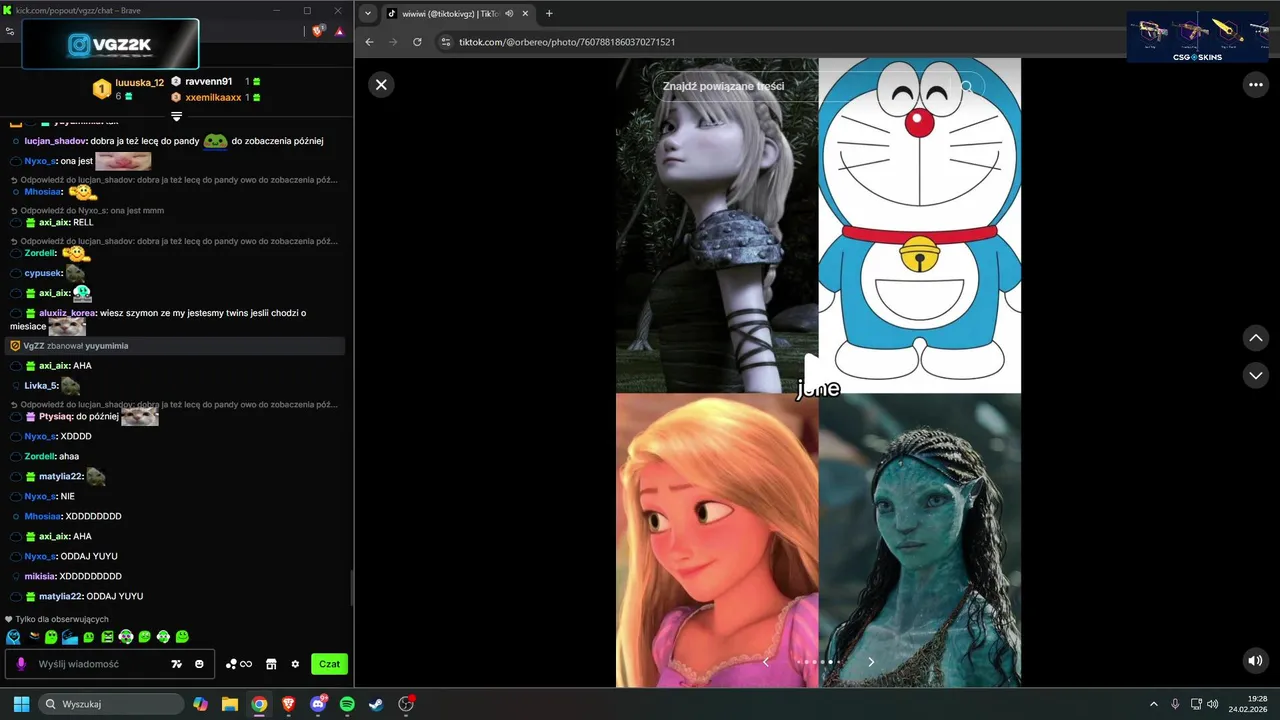
Task: Expand the gift leaderboard arrow
Action: tap(176, 117)
